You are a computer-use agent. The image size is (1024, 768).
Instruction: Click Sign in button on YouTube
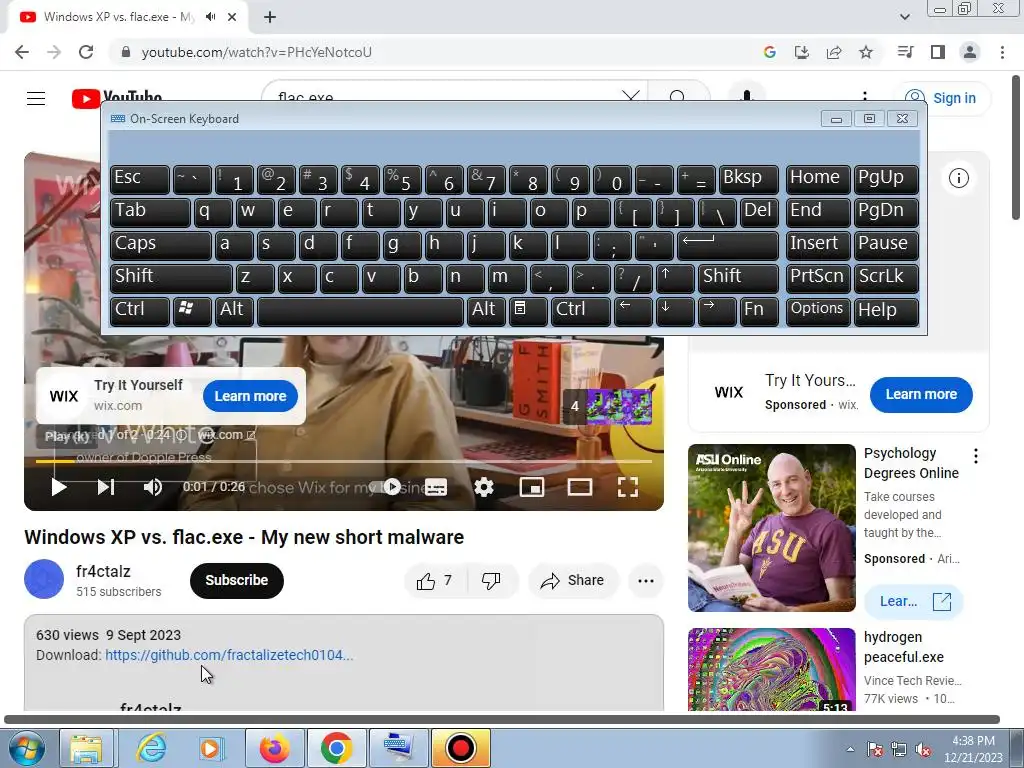942,98
